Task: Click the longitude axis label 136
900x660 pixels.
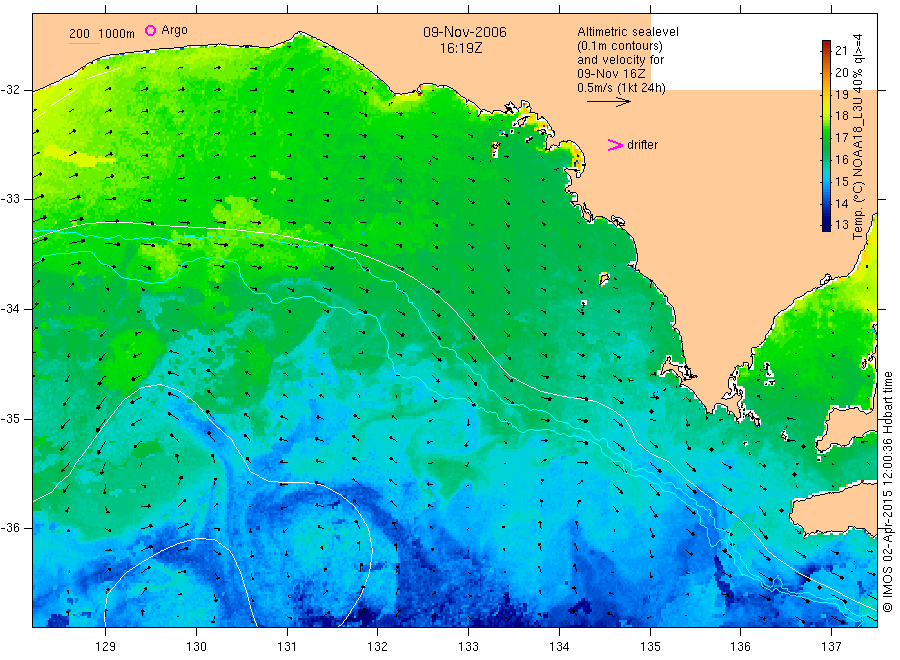Action: (x=740, y=647)
